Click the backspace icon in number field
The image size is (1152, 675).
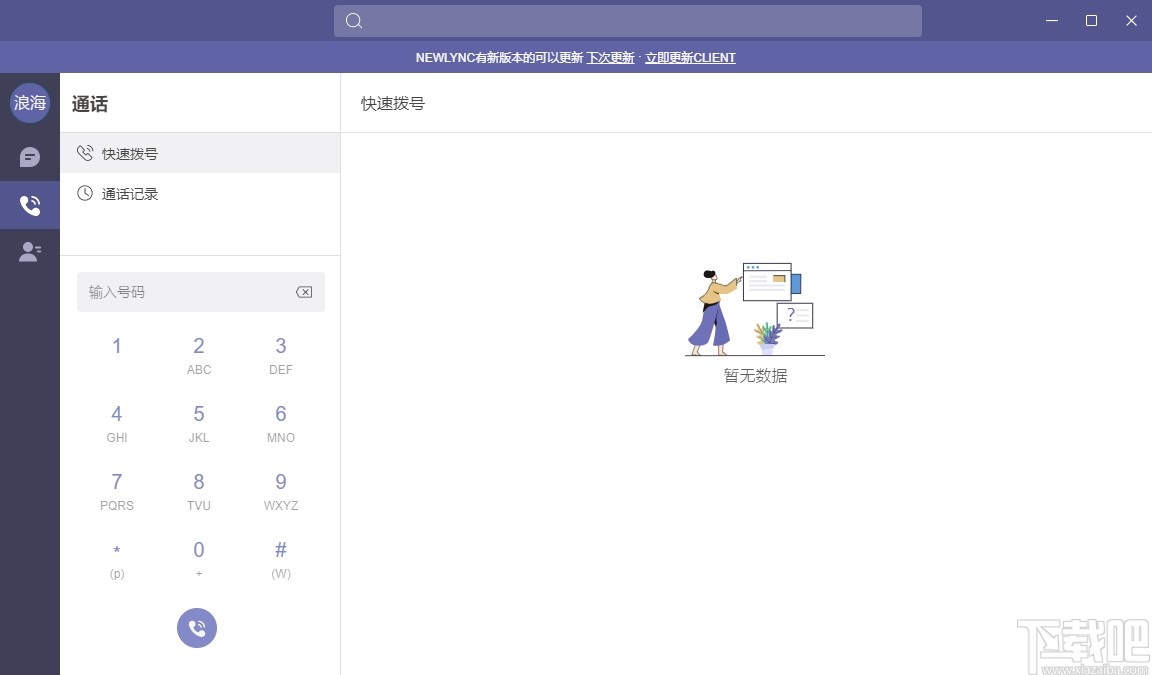pyautogui.click(x=304, y=292)
